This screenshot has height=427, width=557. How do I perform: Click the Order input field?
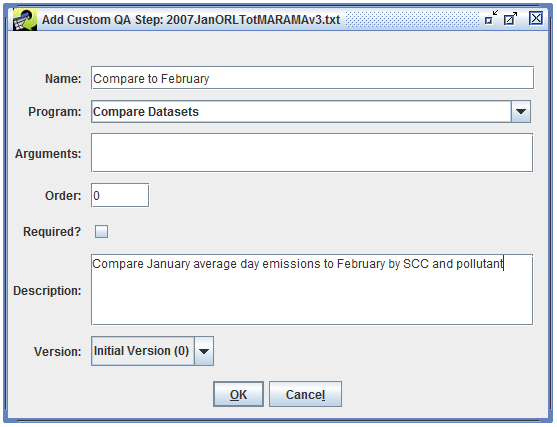120,195
